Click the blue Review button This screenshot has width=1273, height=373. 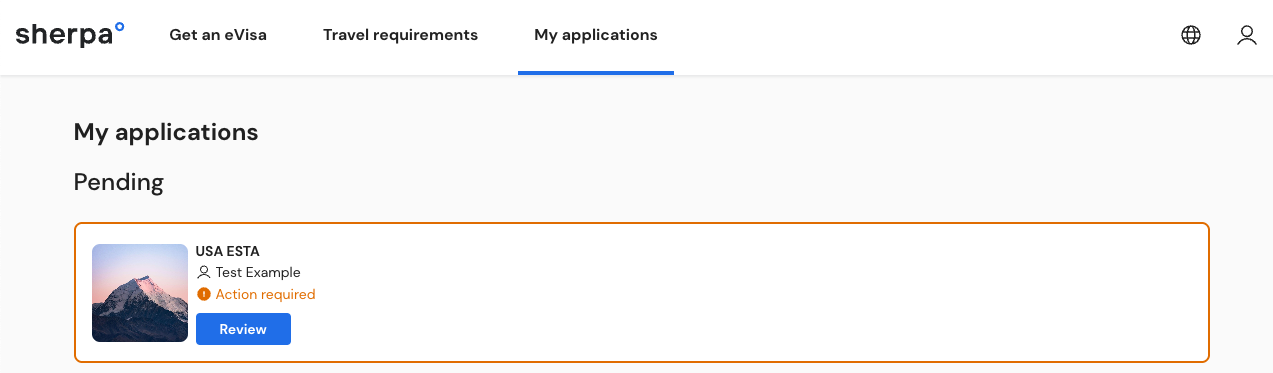(243, 329)
